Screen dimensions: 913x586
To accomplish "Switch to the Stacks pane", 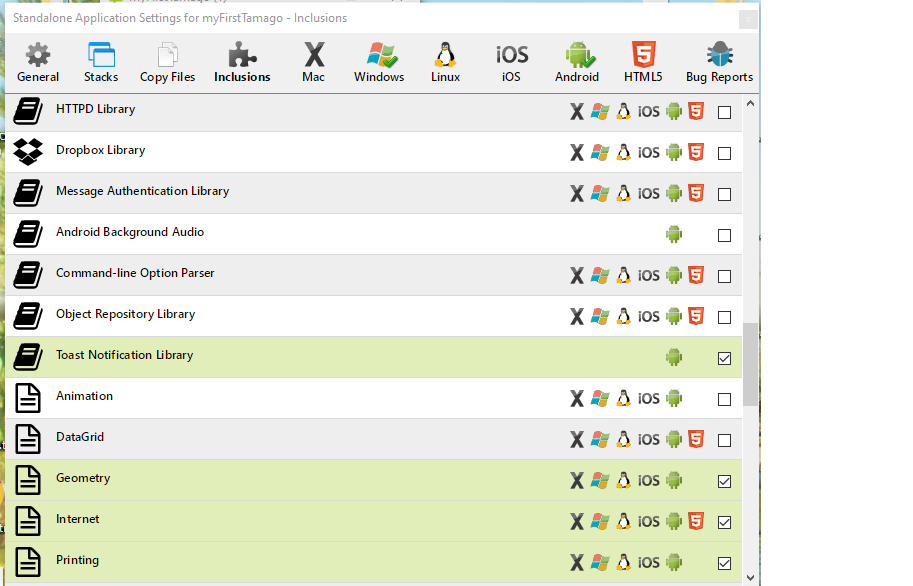I will (x=101, y=62).
